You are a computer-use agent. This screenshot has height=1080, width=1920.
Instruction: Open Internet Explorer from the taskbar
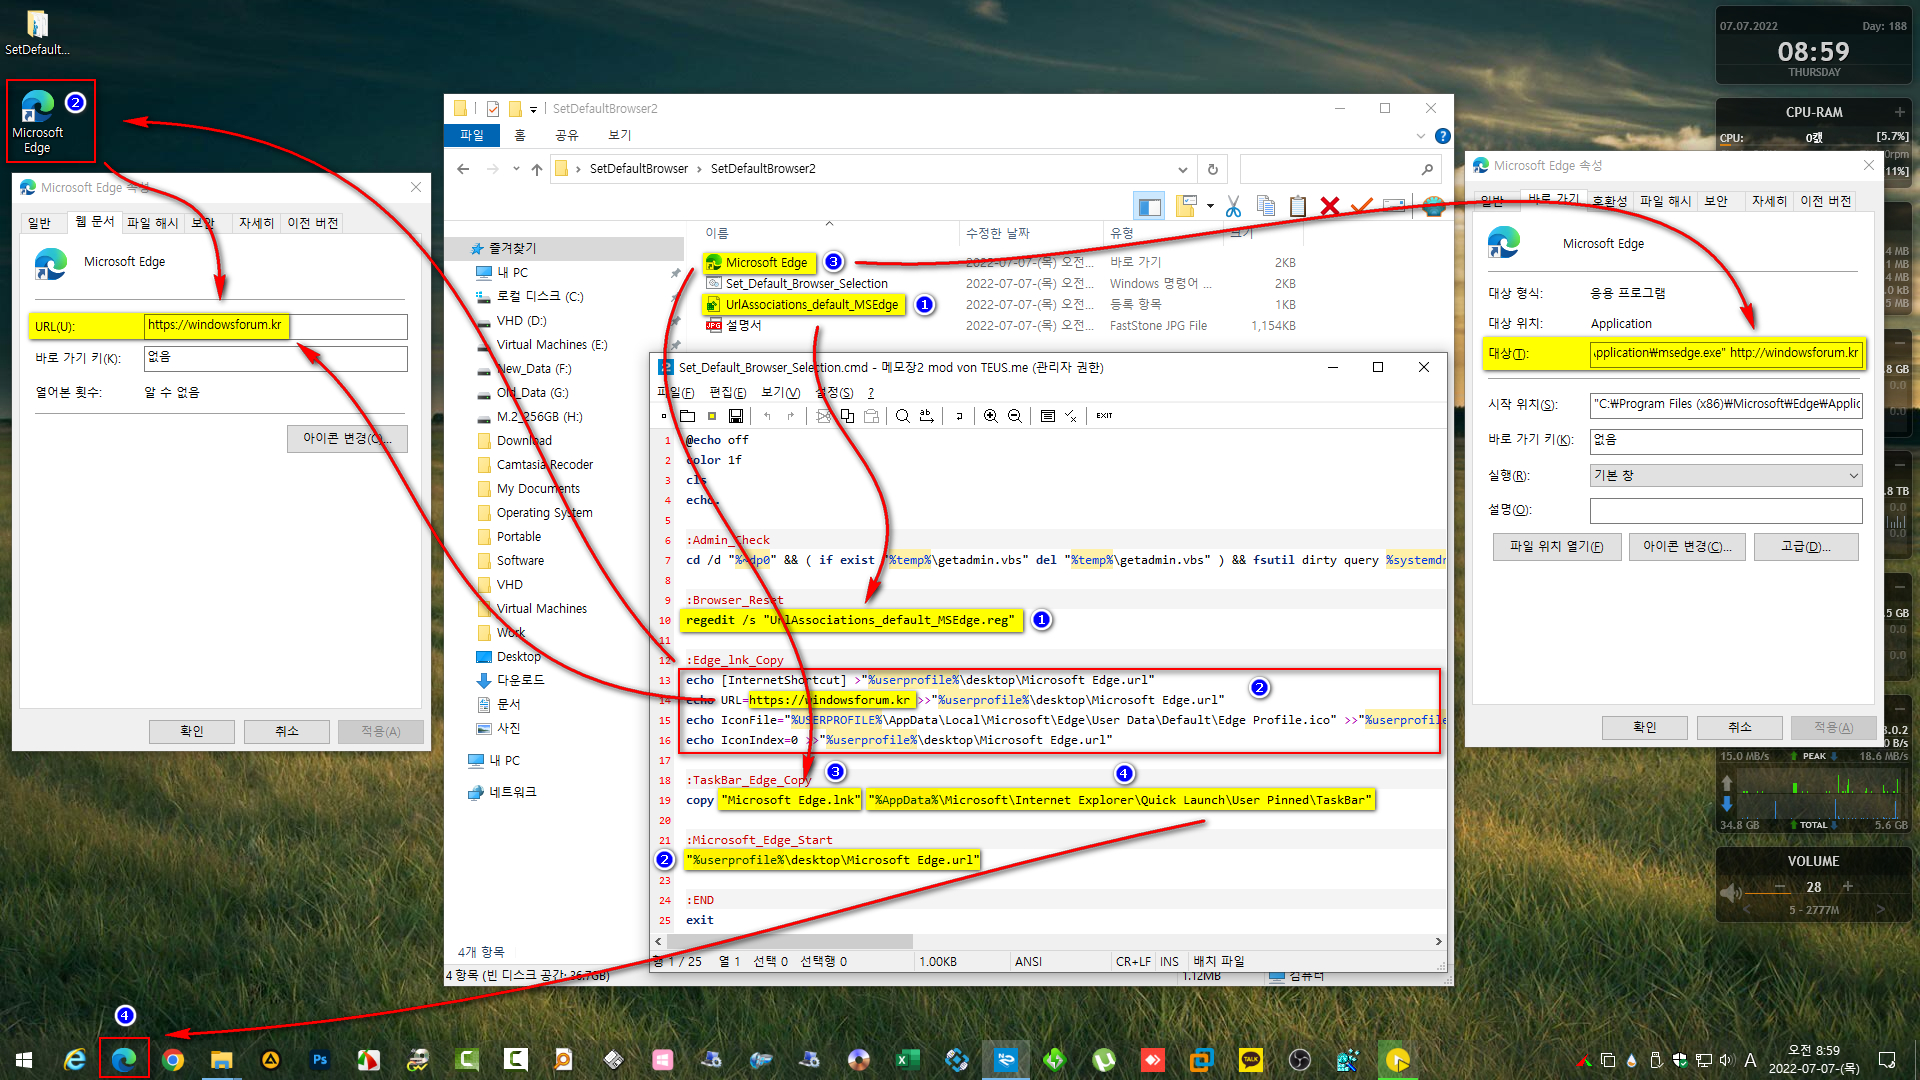pyautogui.click(x=75, y=1059)
